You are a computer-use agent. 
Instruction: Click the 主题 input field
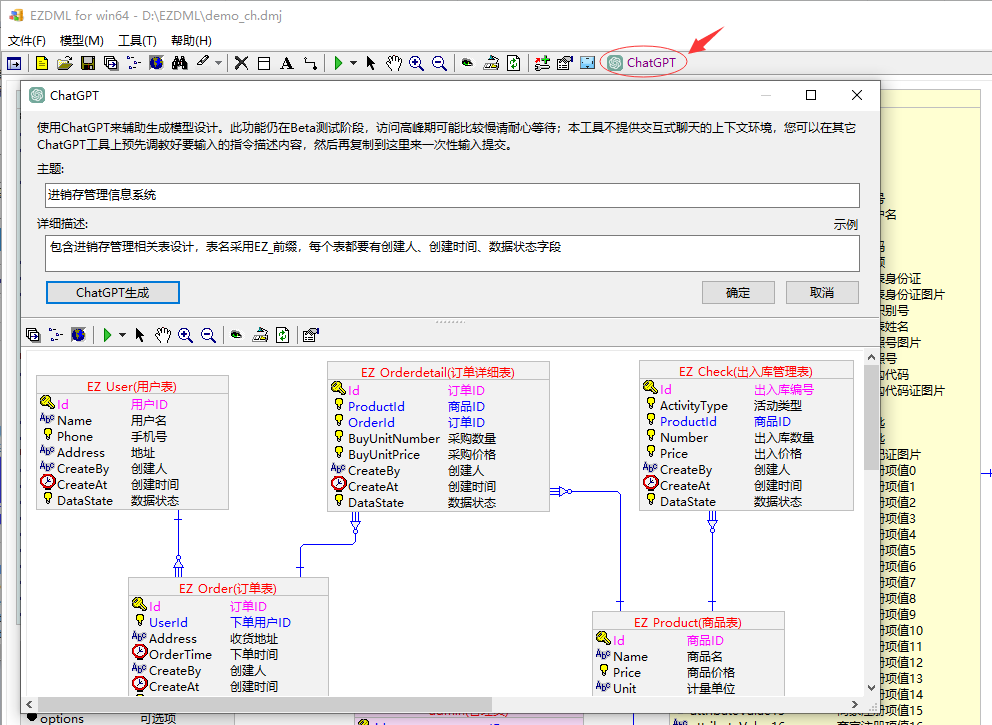[452, 195]
